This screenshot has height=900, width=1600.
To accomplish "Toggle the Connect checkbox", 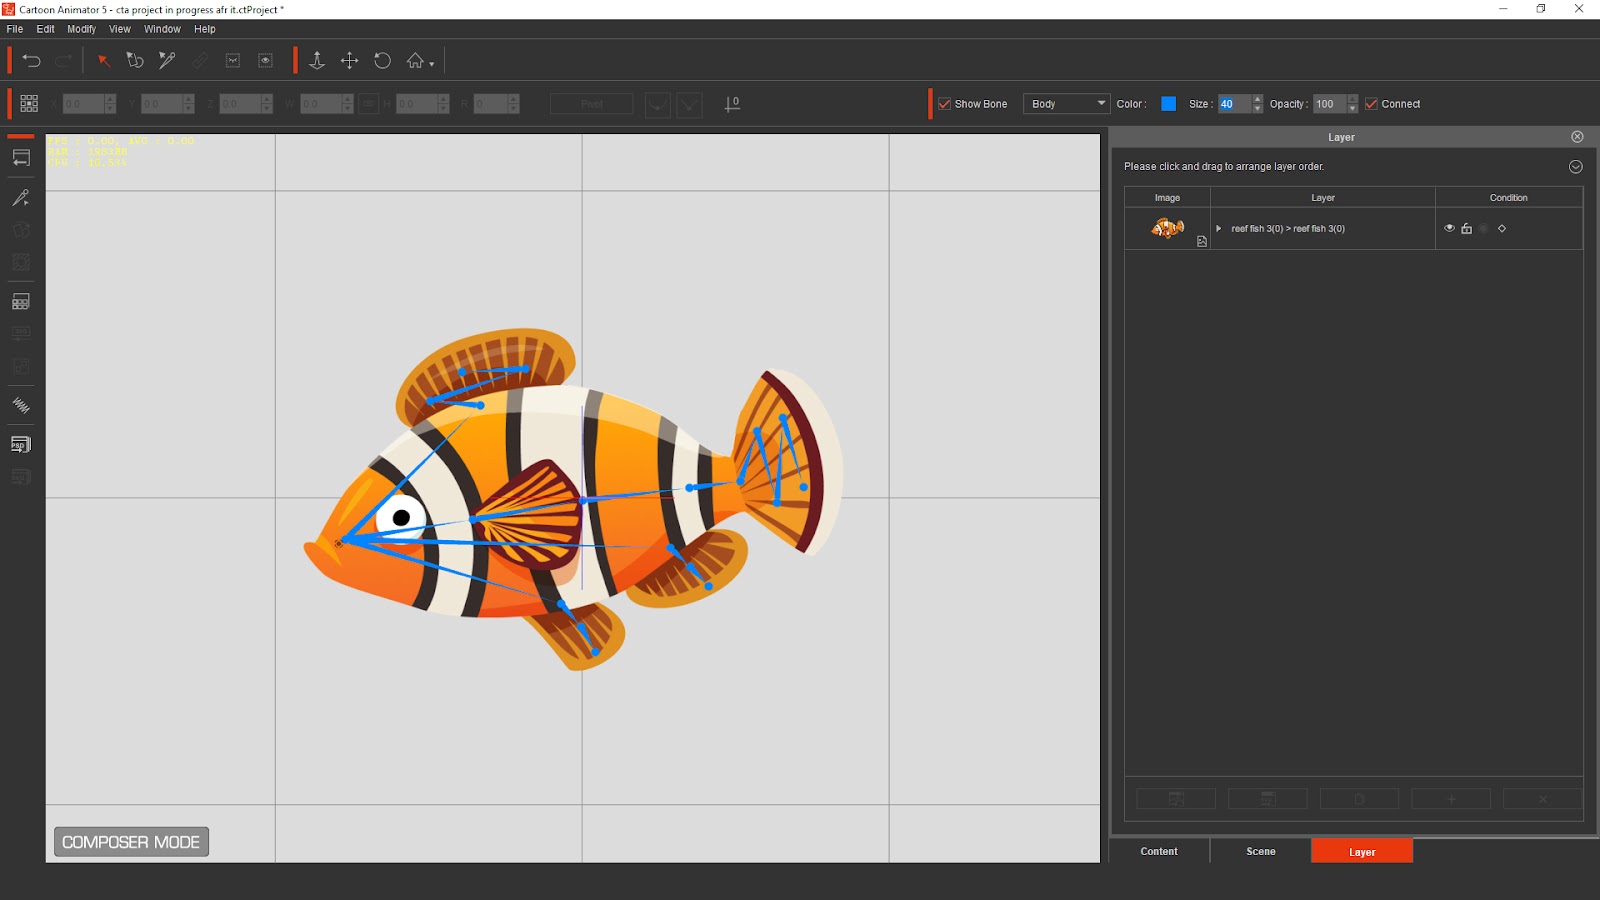I will tap(1371, 104).
